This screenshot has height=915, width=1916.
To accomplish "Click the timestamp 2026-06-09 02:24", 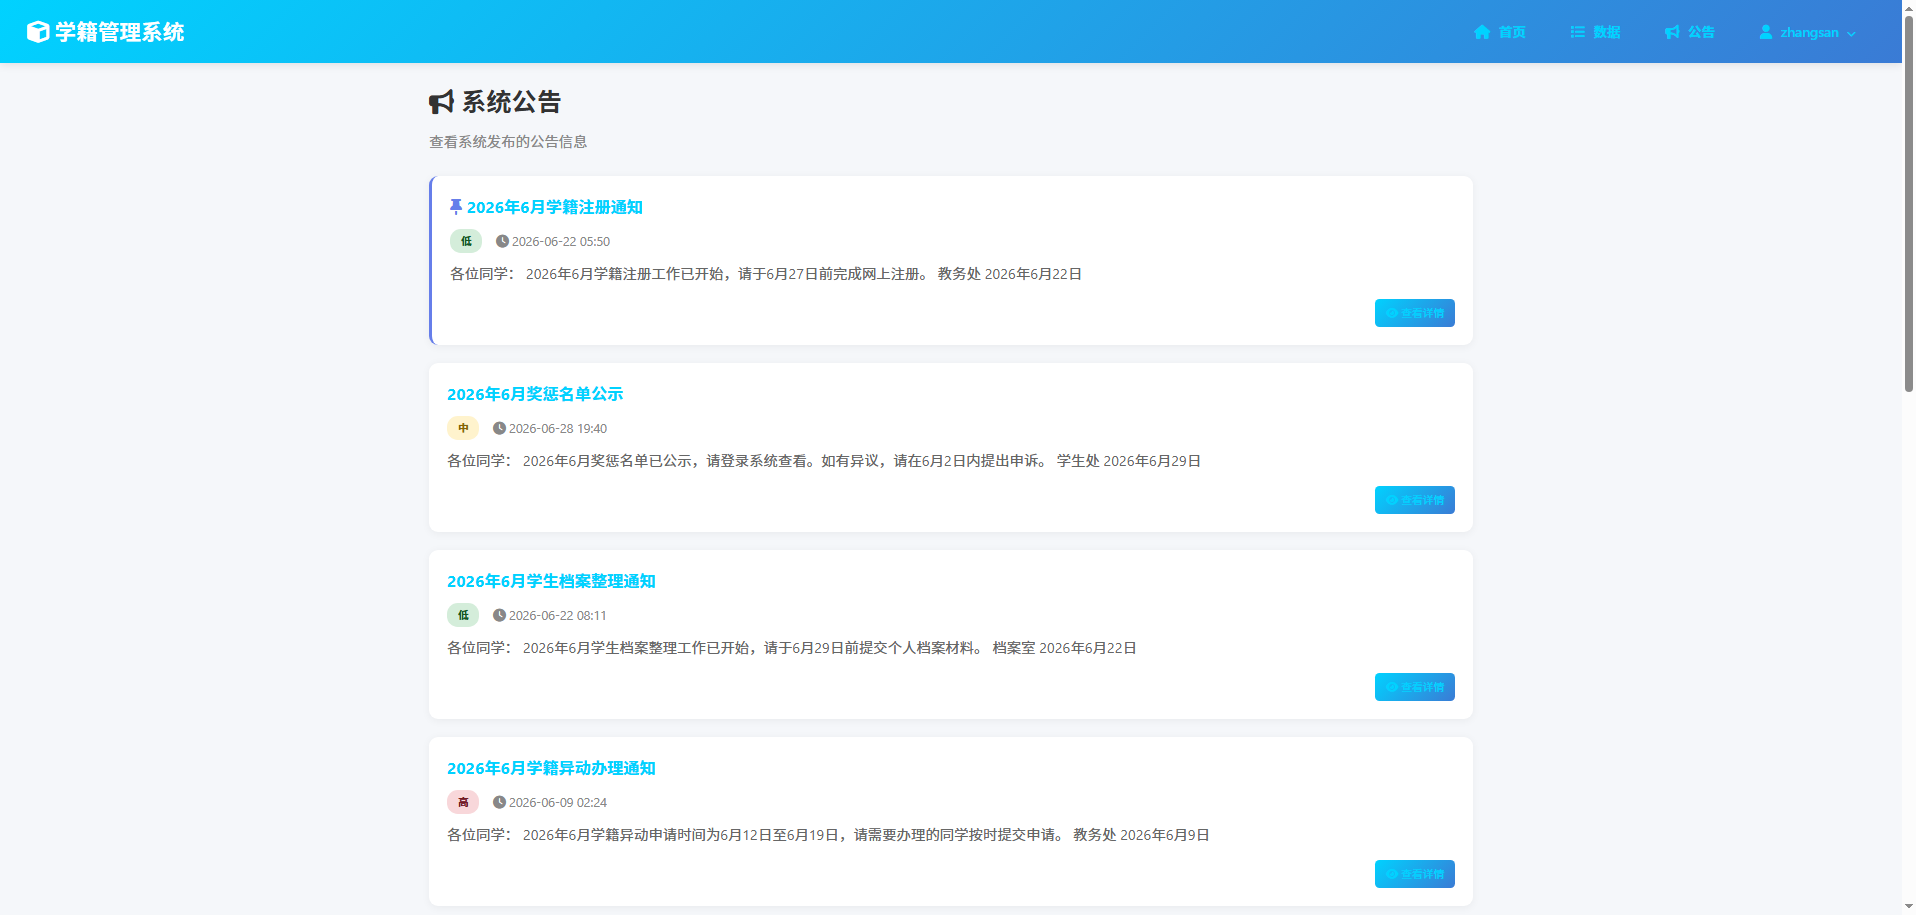I will 558,802.
